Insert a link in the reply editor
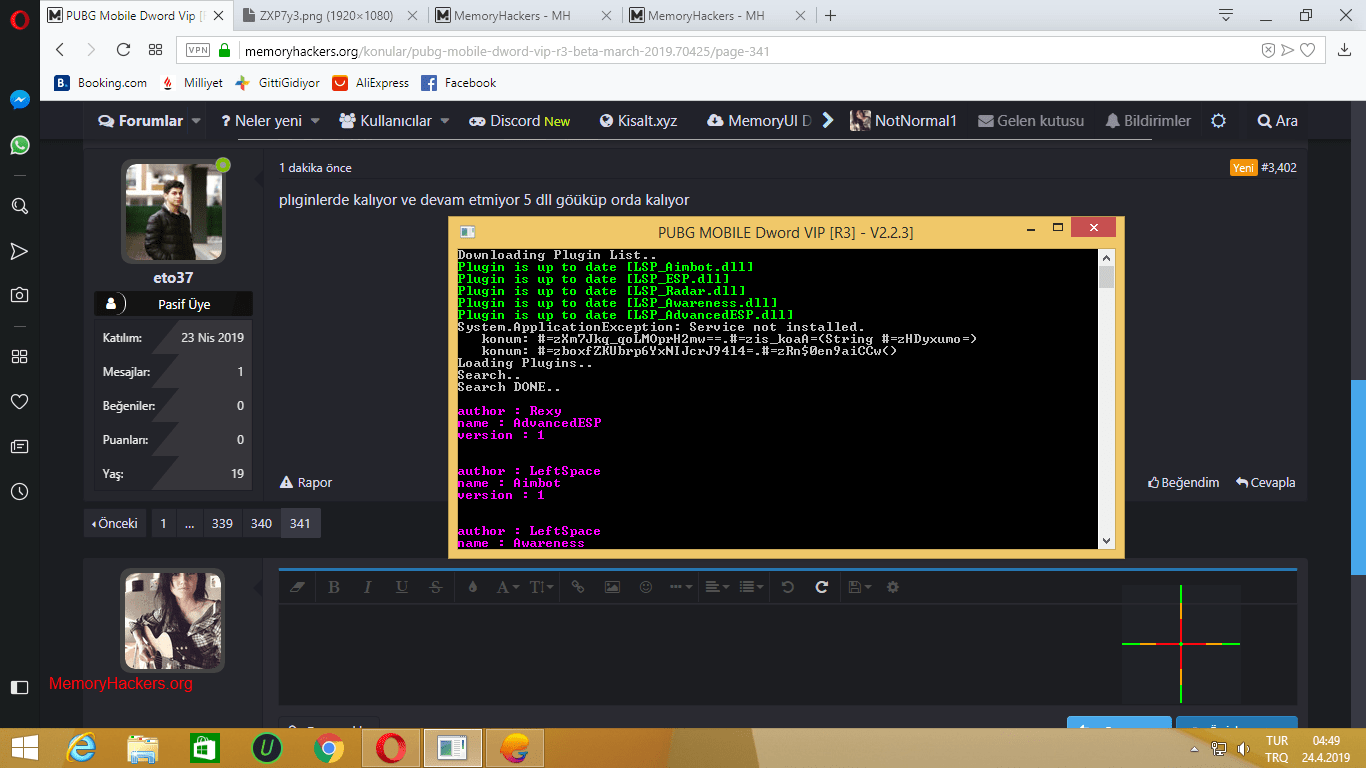 (578, 587)
